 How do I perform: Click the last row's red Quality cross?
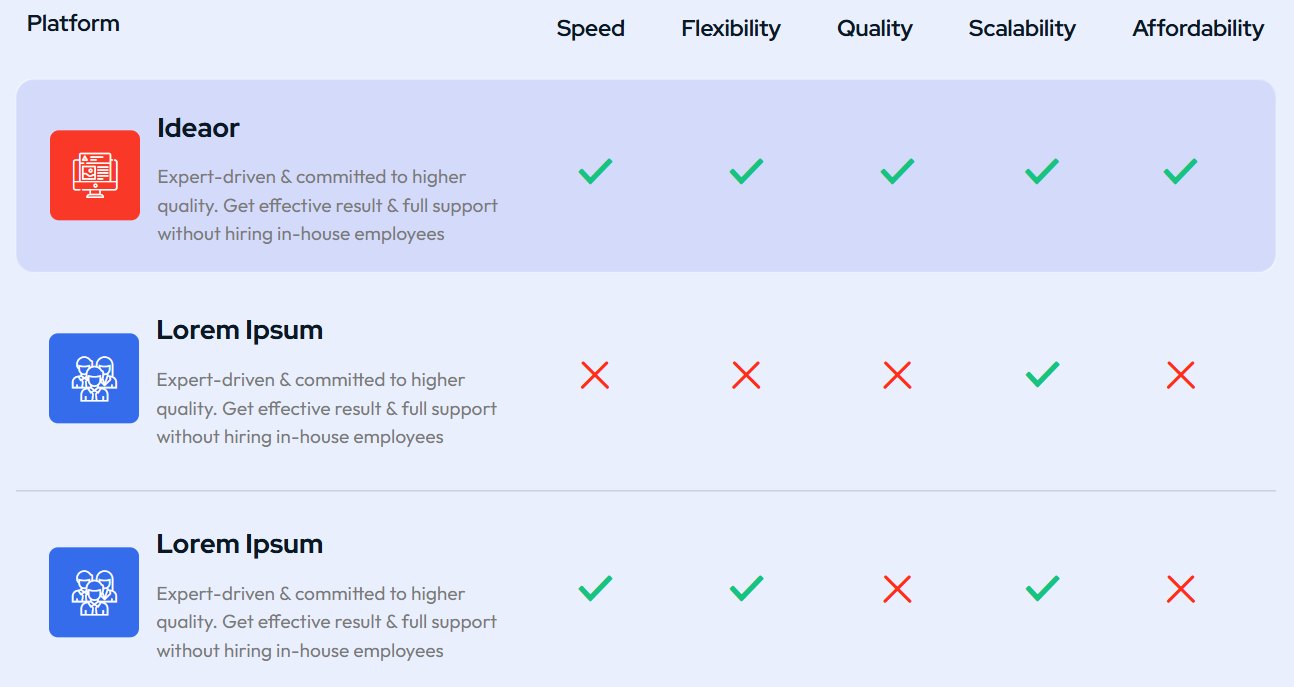897,590
